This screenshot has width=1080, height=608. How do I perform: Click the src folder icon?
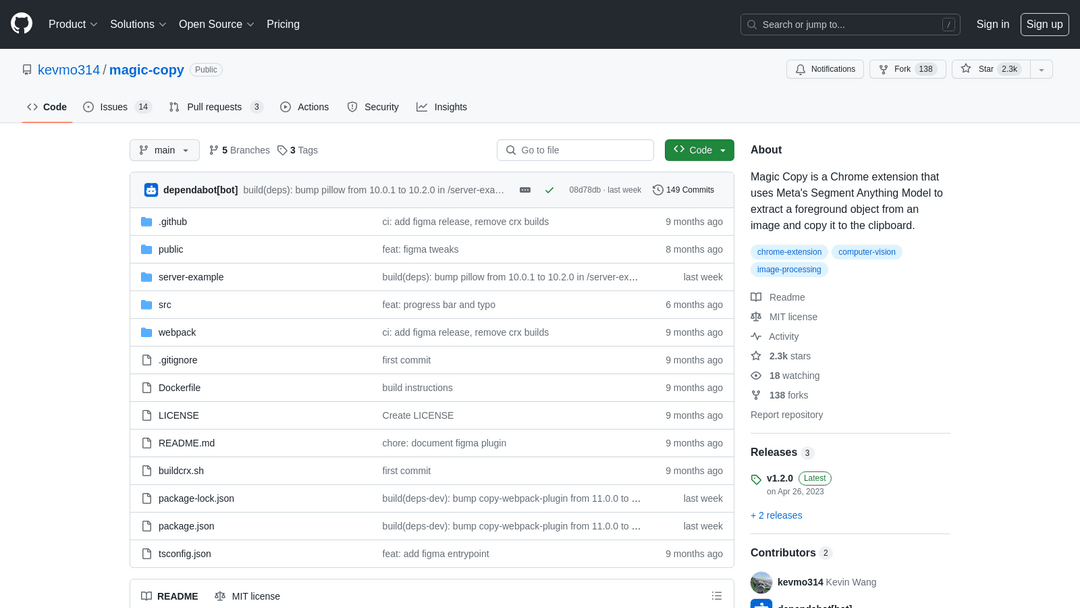pyautogui.click(x=146, y=304)
